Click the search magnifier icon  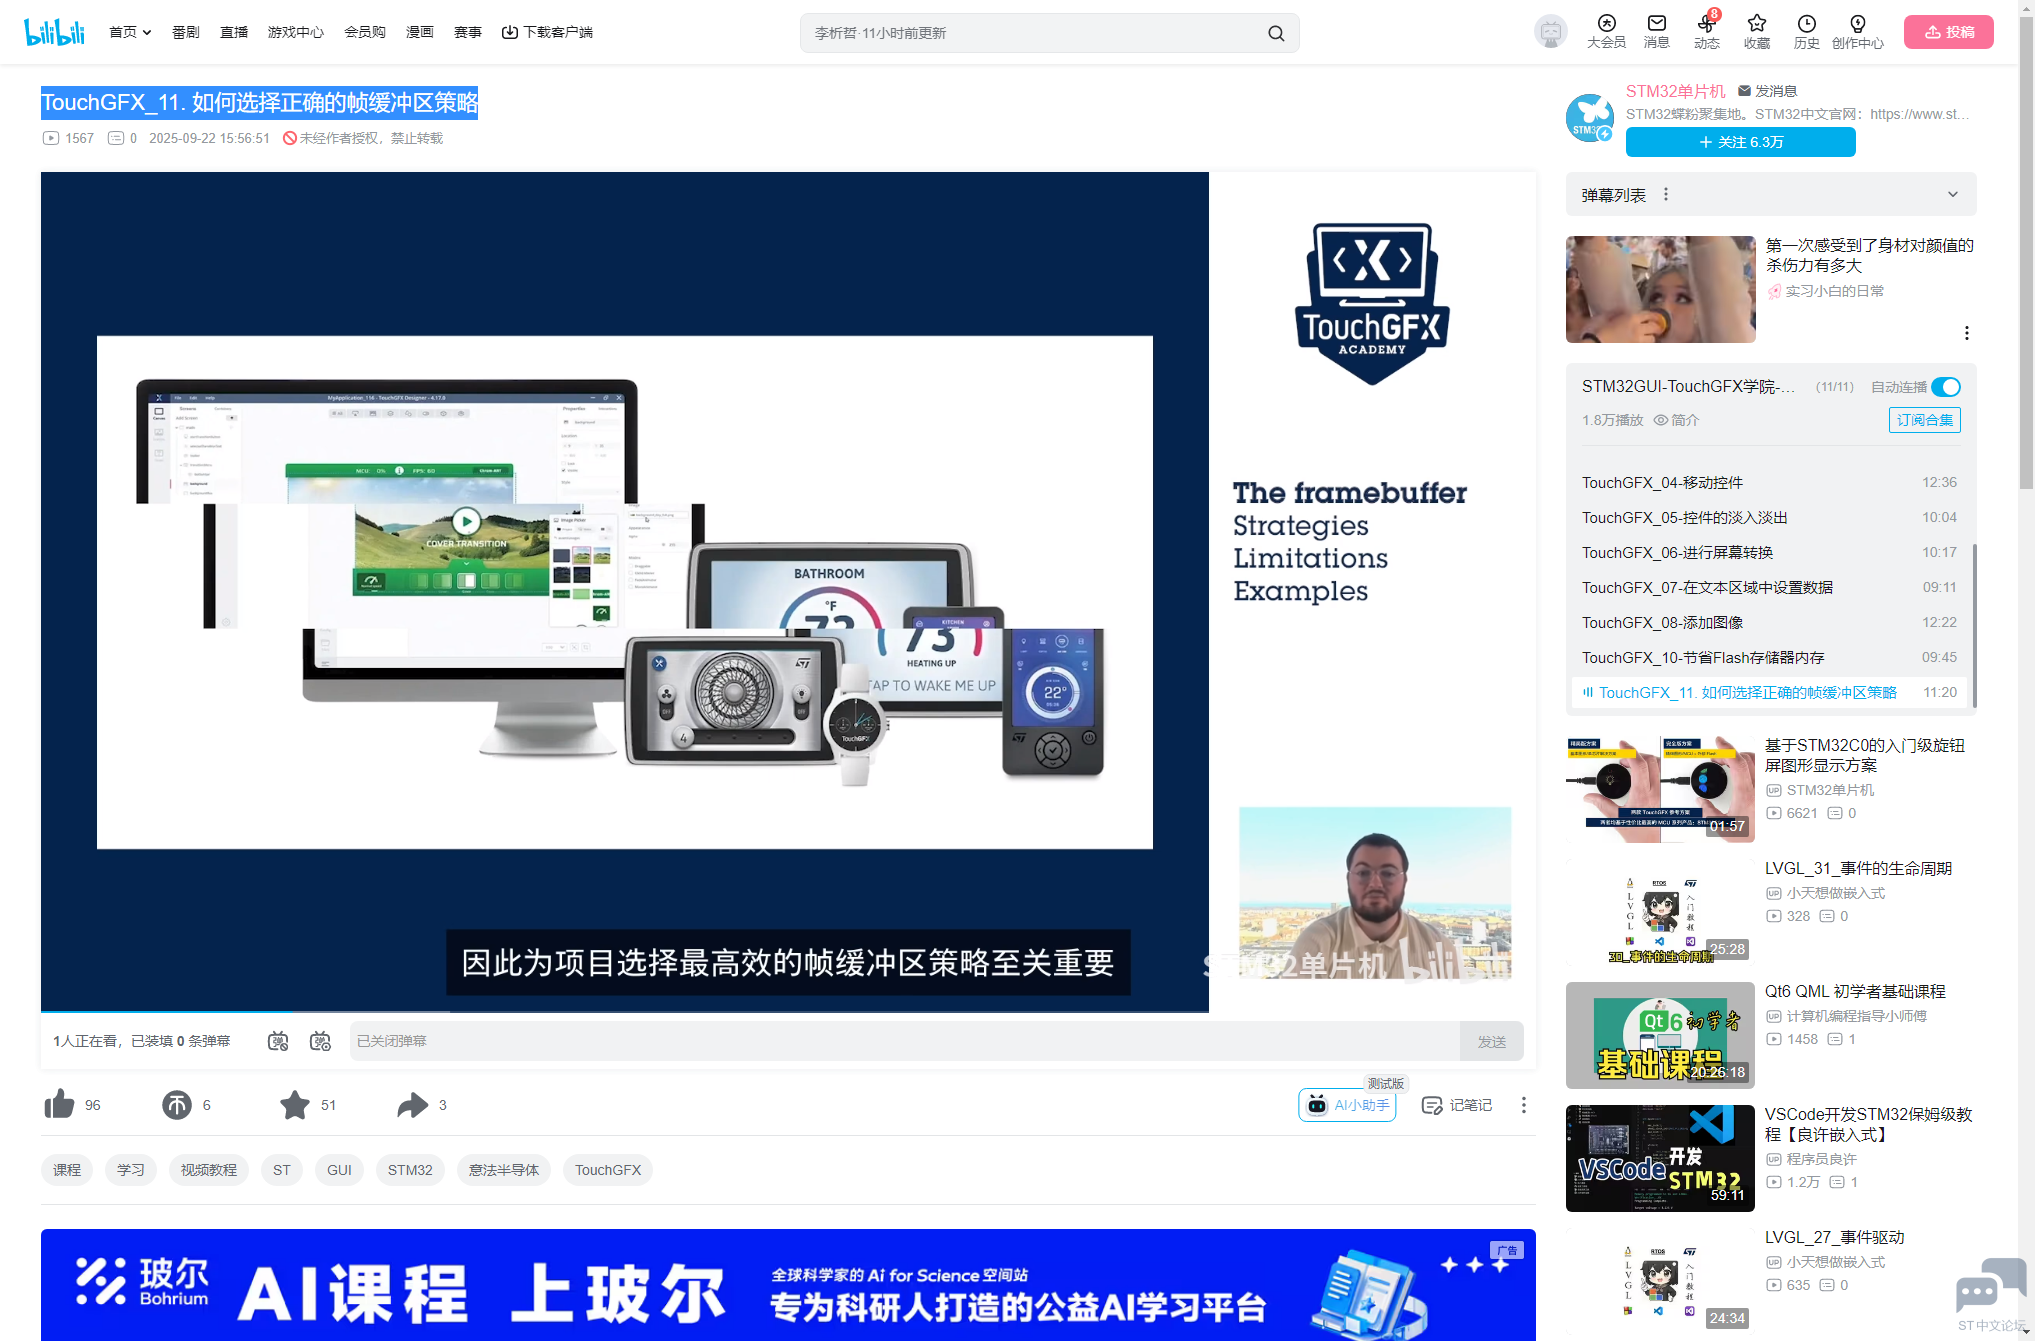click(x=1276, y=33)
